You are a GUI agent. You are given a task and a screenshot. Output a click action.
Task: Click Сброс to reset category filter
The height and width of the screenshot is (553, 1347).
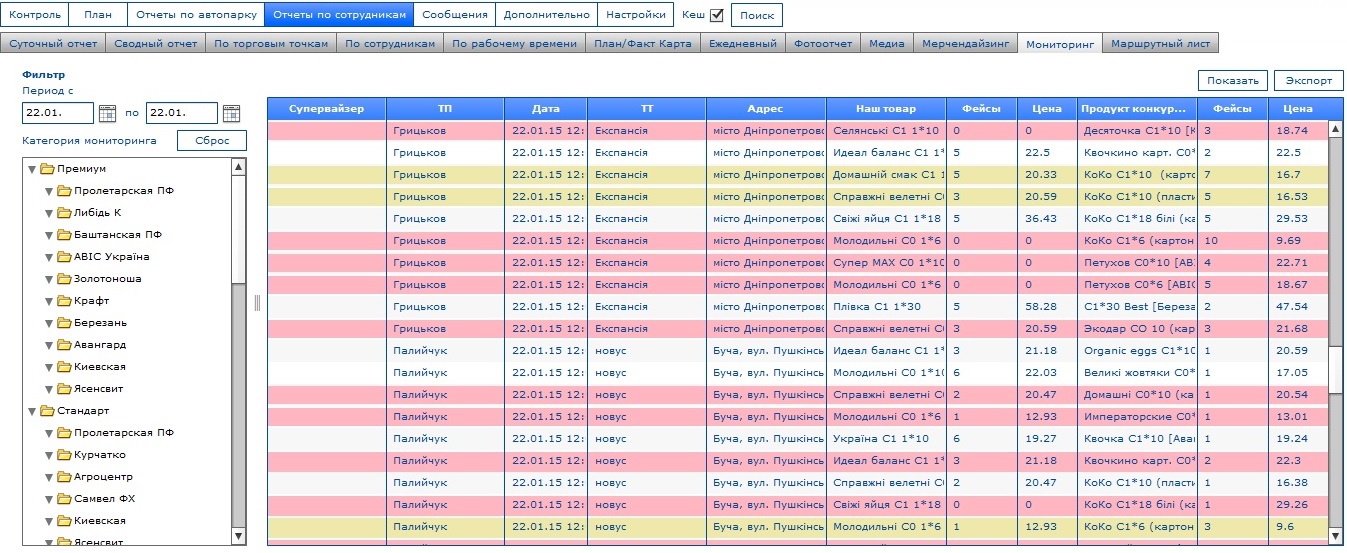[x=212, y=141]
